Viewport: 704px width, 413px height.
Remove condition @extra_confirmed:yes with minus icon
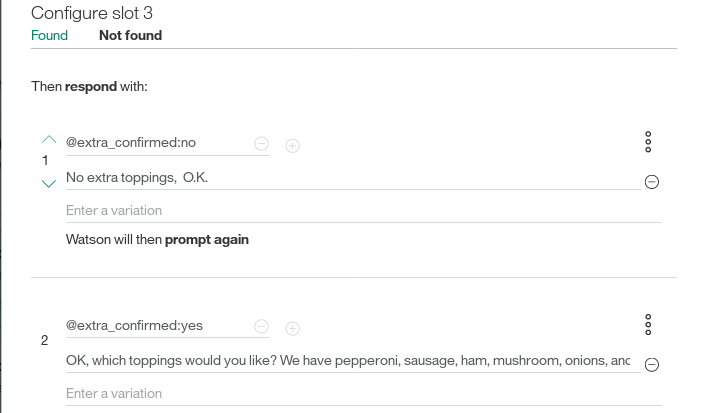[261, 326]
